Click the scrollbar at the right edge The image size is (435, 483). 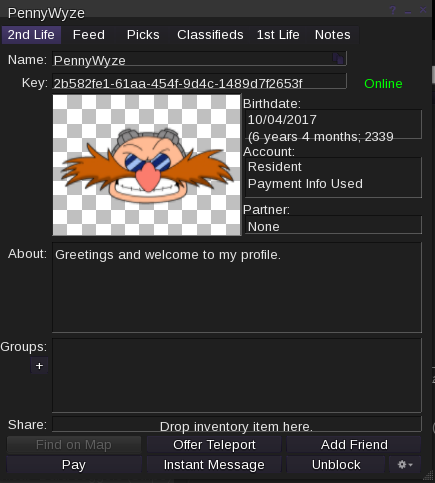[433, 75]
